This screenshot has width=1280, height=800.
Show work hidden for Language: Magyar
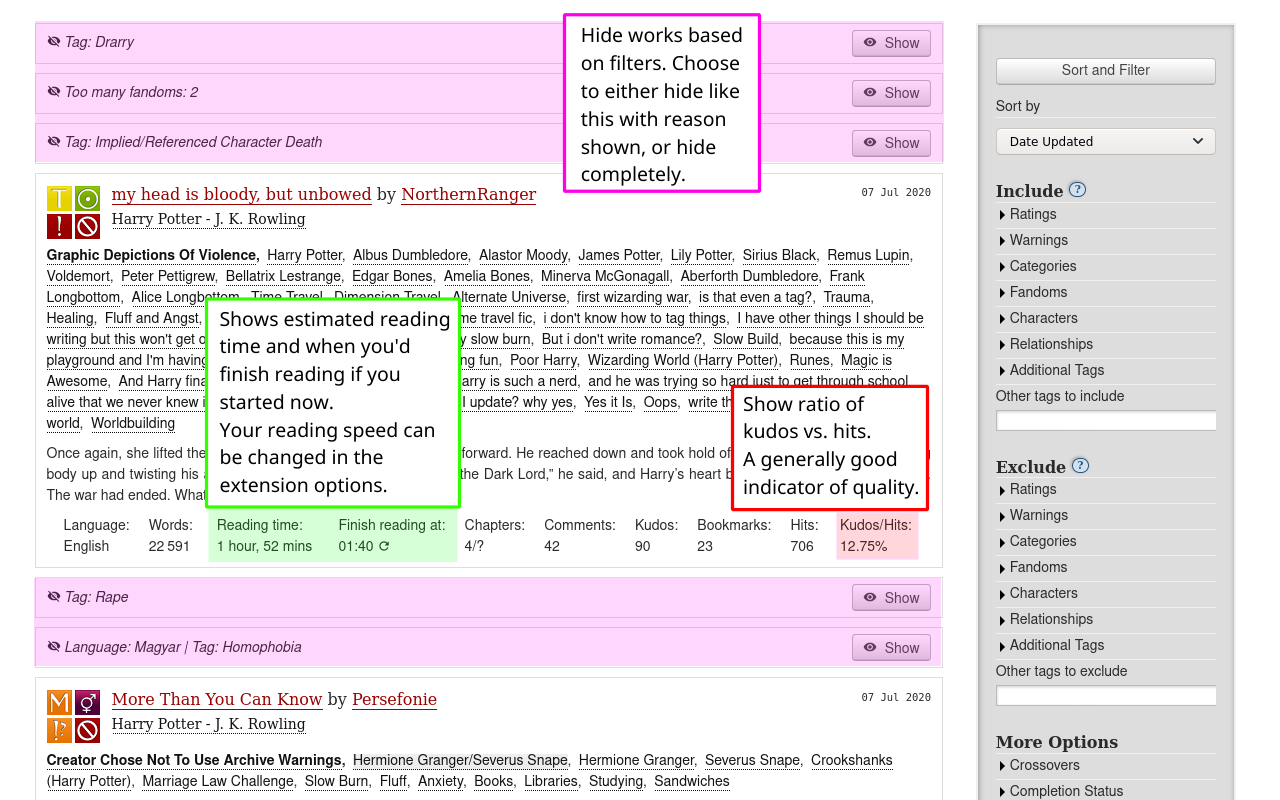(891, 648)
